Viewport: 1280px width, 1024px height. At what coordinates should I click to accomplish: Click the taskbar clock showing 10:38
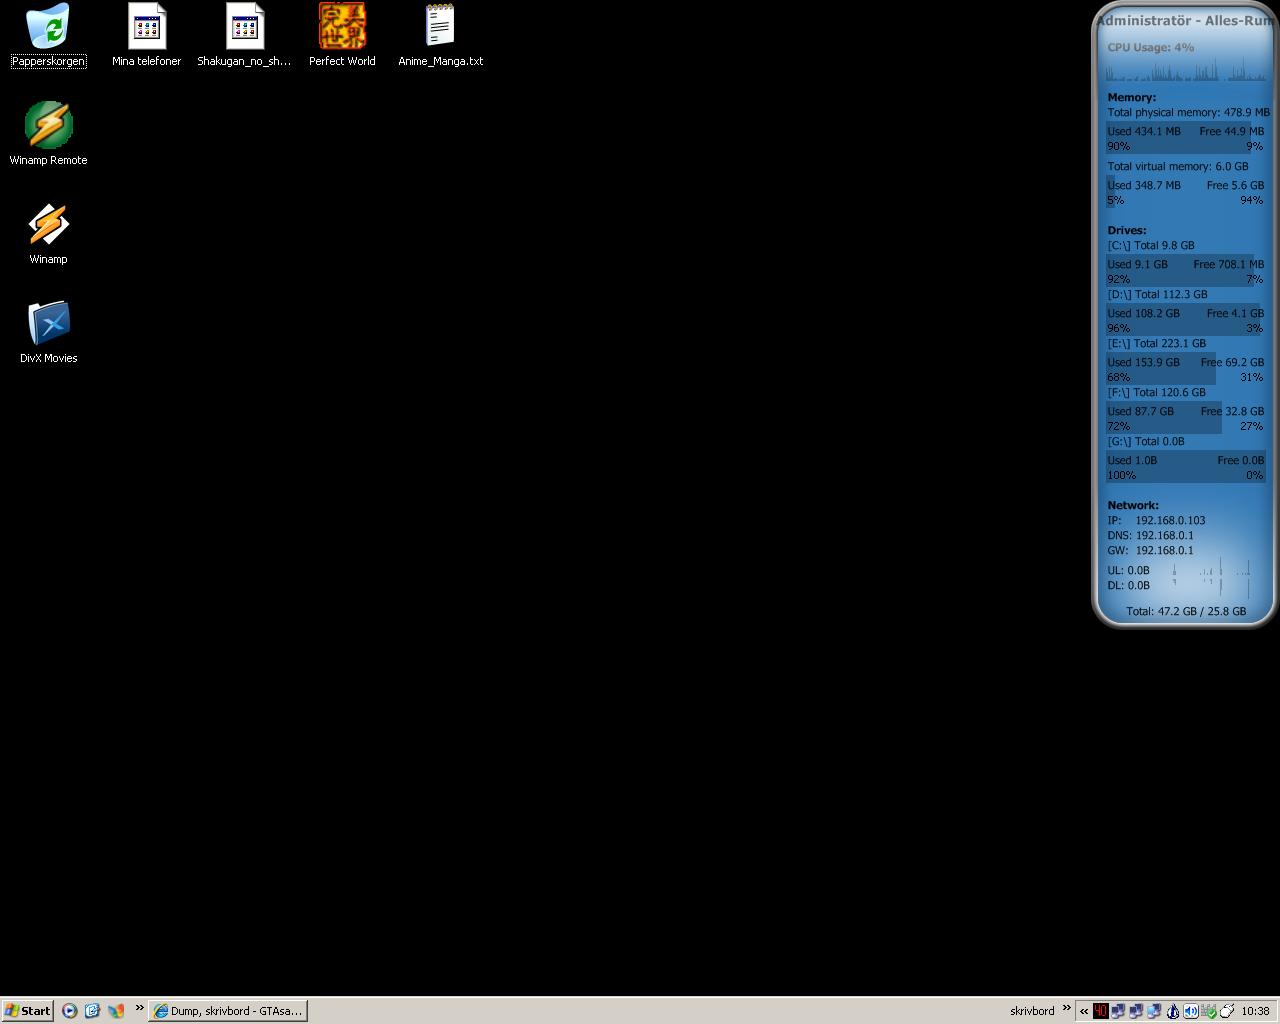coord(1255,1011)
